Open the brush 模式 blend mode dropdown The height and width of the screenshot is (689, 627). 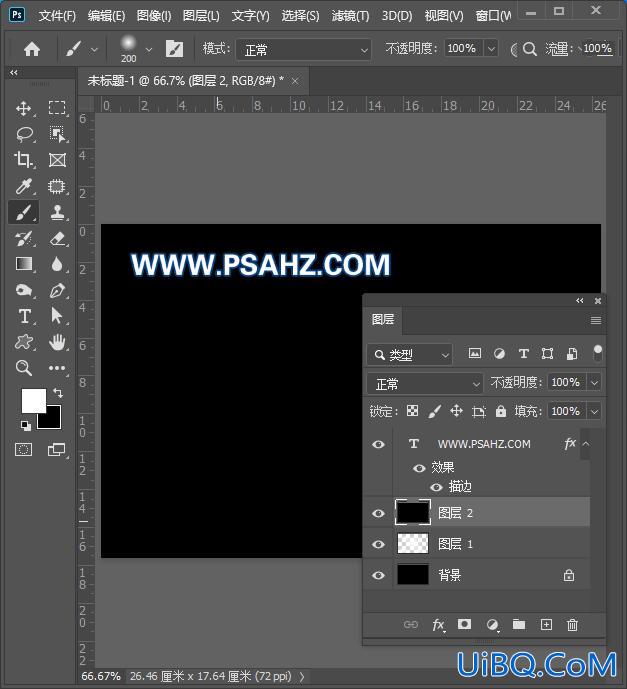point(304,50)
